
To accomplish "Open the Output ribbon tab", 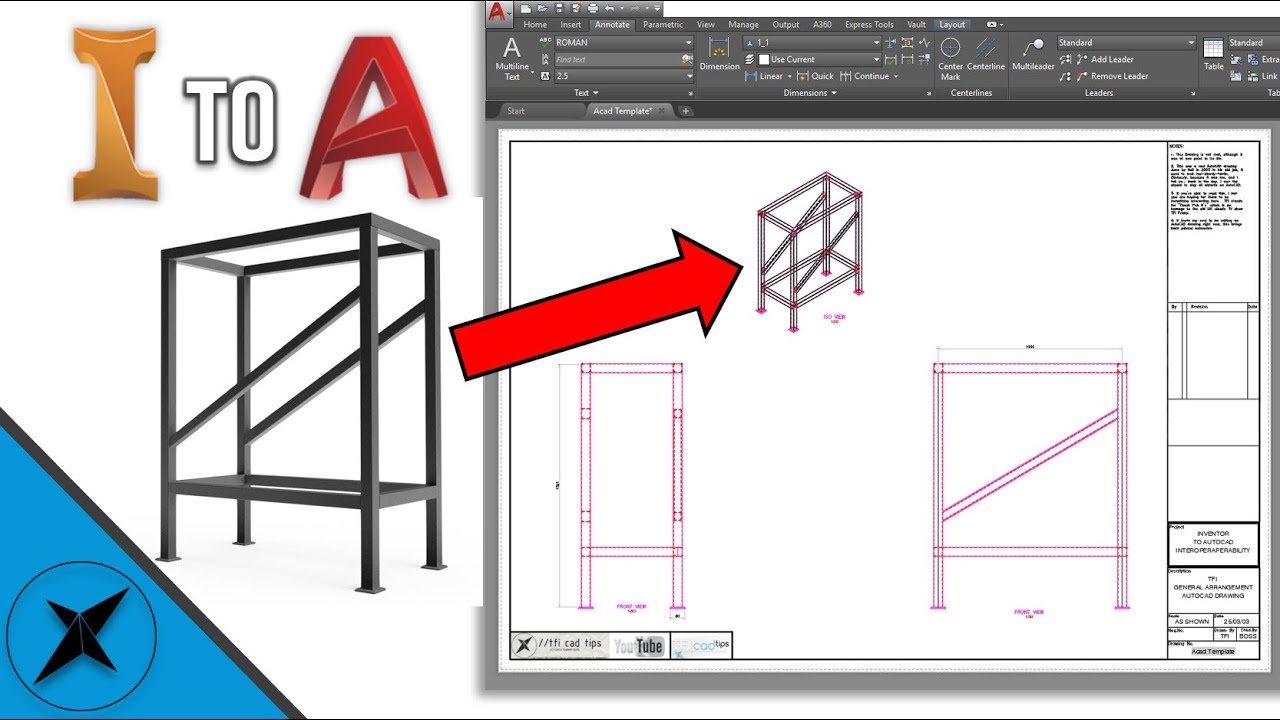I will tap(786, 24).
